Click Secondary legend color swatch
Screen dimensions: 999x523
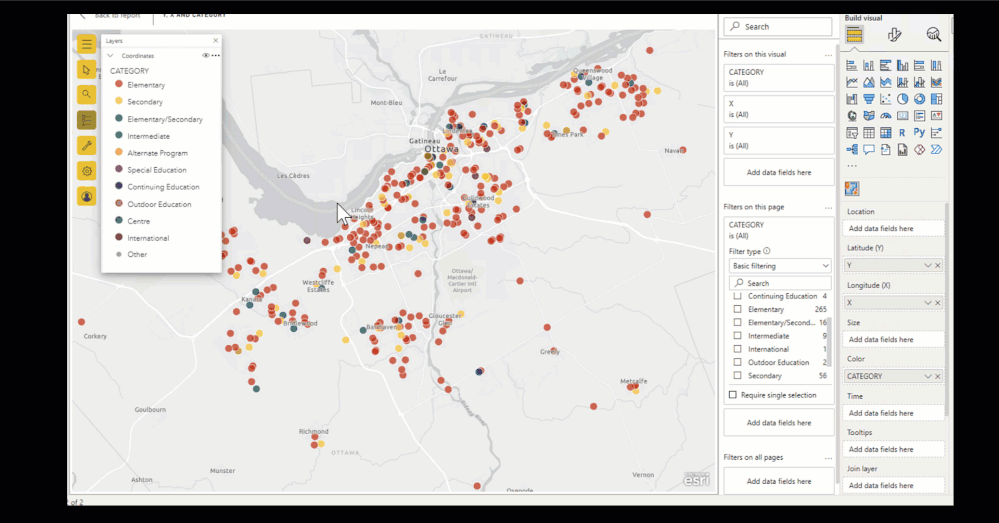click(119, 101)
